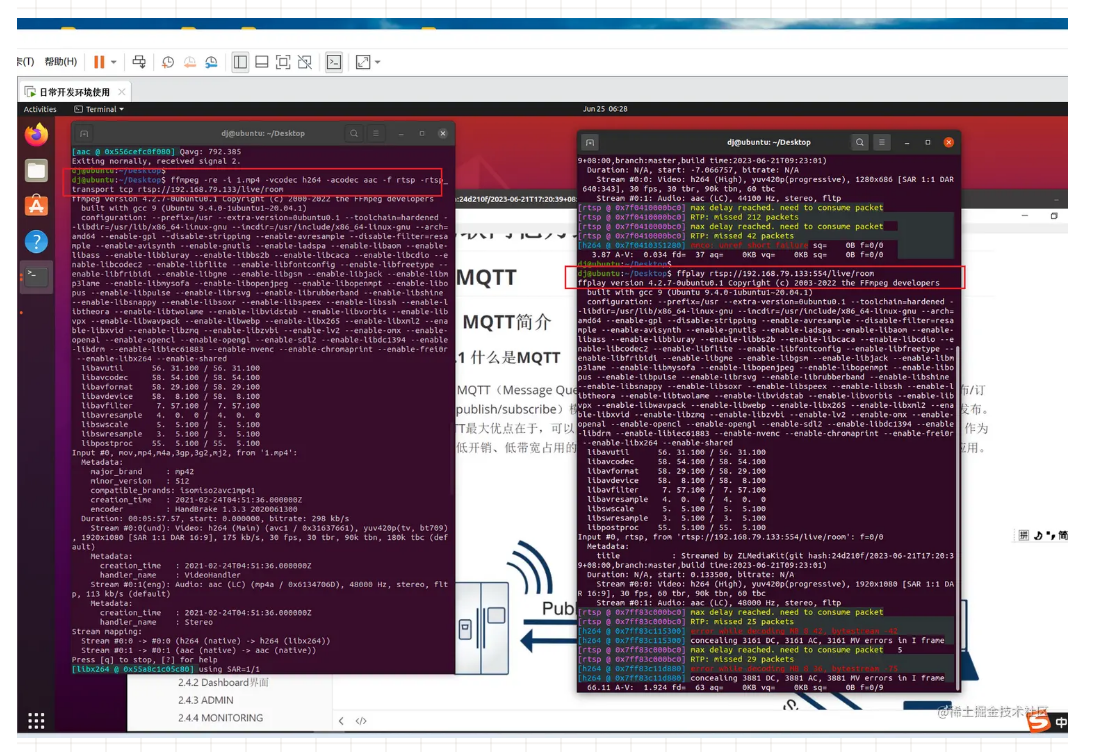Open the display mode dropdown arrow
This screenshot has width=1108, height=752.
tap(378, 62)
